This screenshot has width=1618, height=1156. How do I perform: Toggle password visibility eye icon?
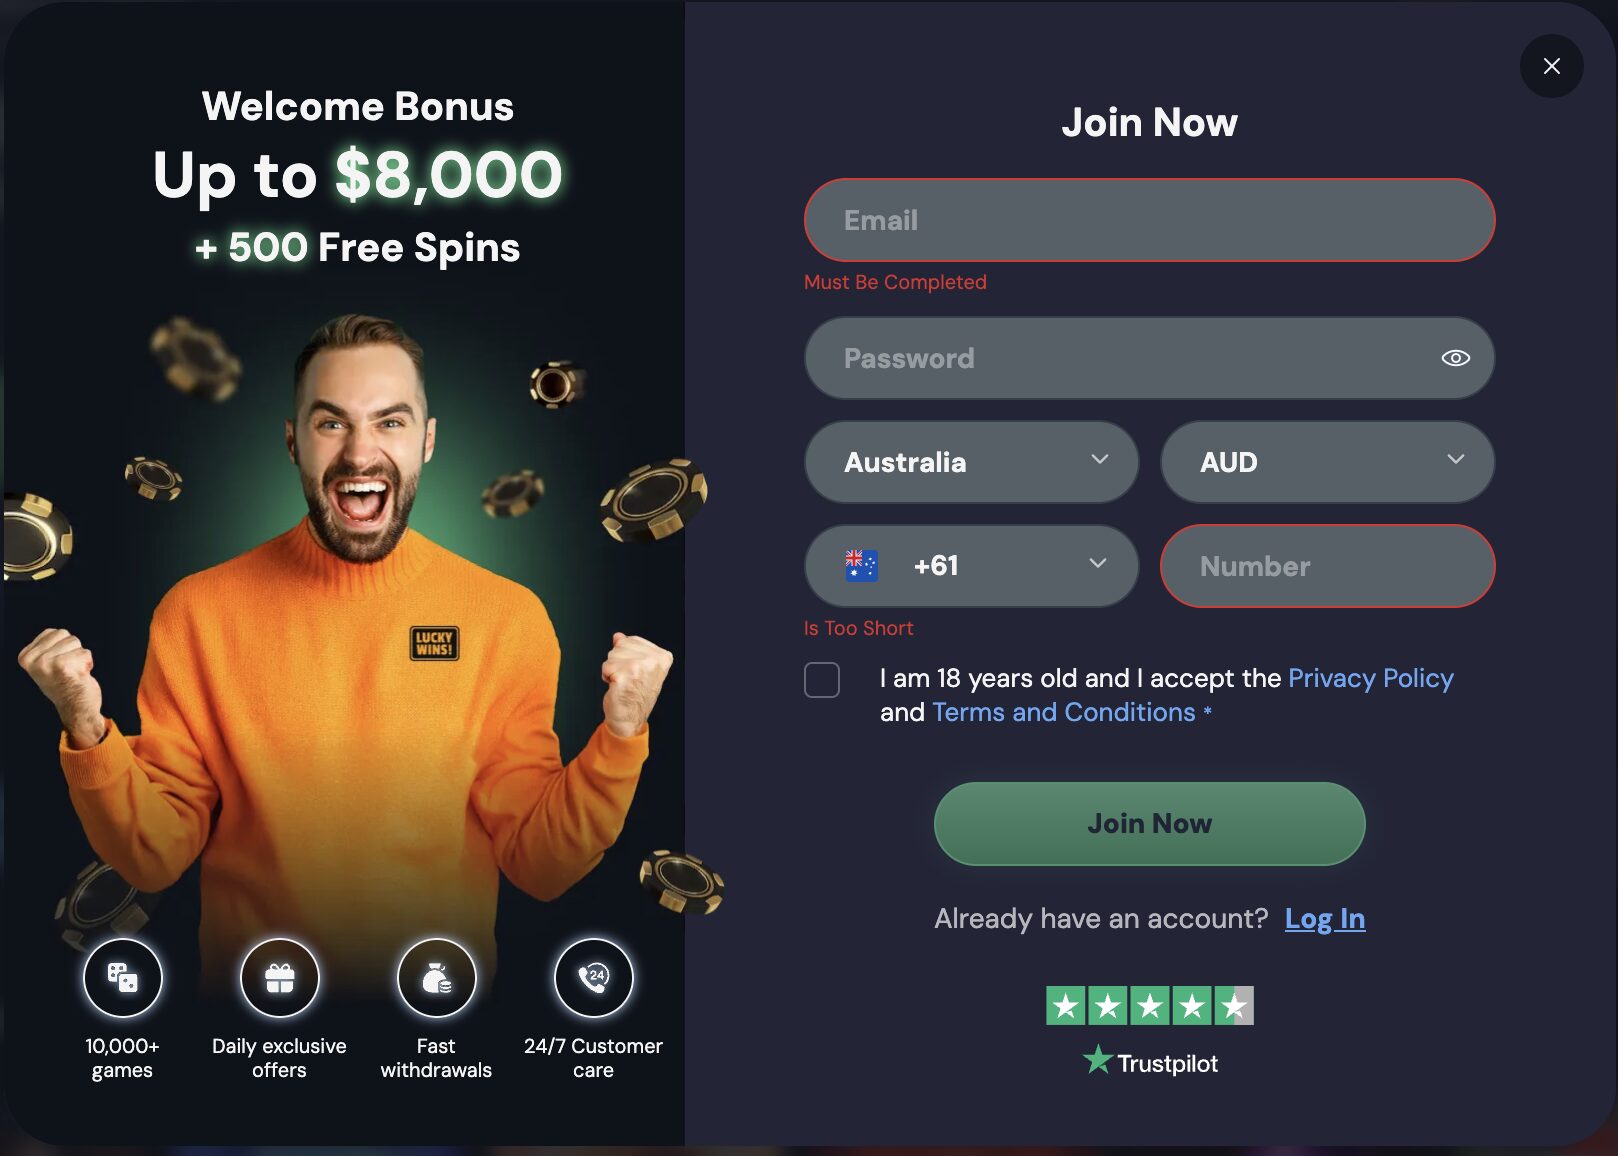click(x=1455, y=358)
